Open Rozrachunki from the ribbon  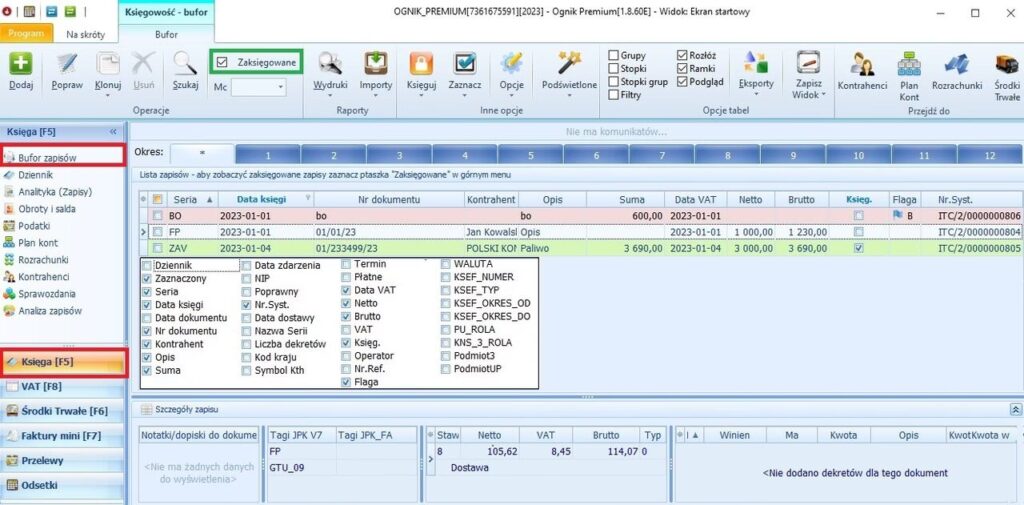[956, 64]
